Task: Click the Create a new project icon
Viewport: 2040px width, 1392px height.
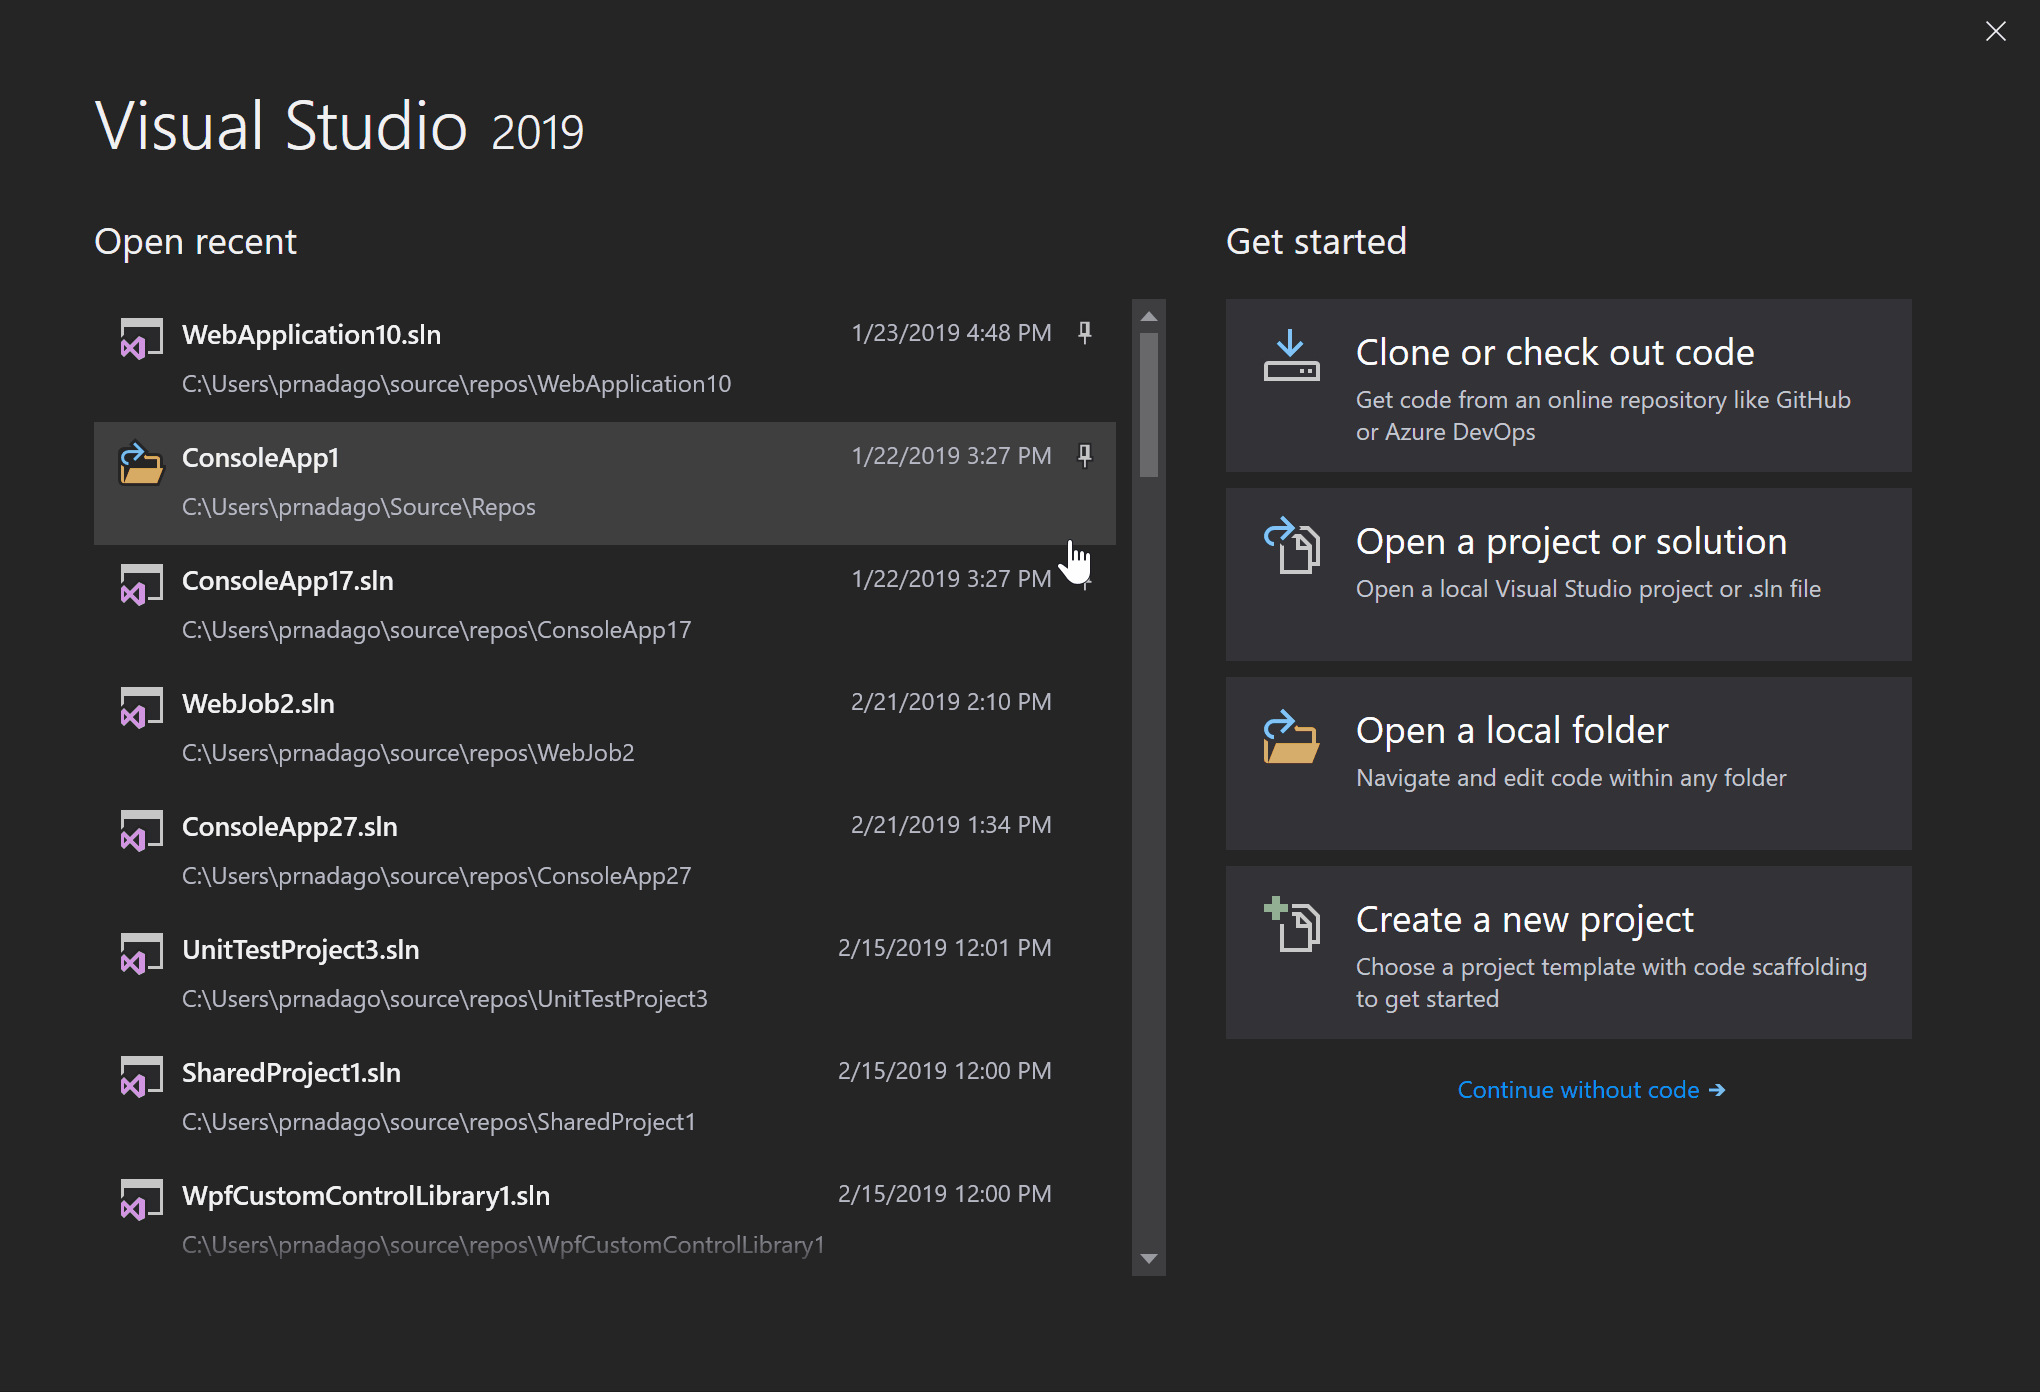Action: click(1293, 918)
